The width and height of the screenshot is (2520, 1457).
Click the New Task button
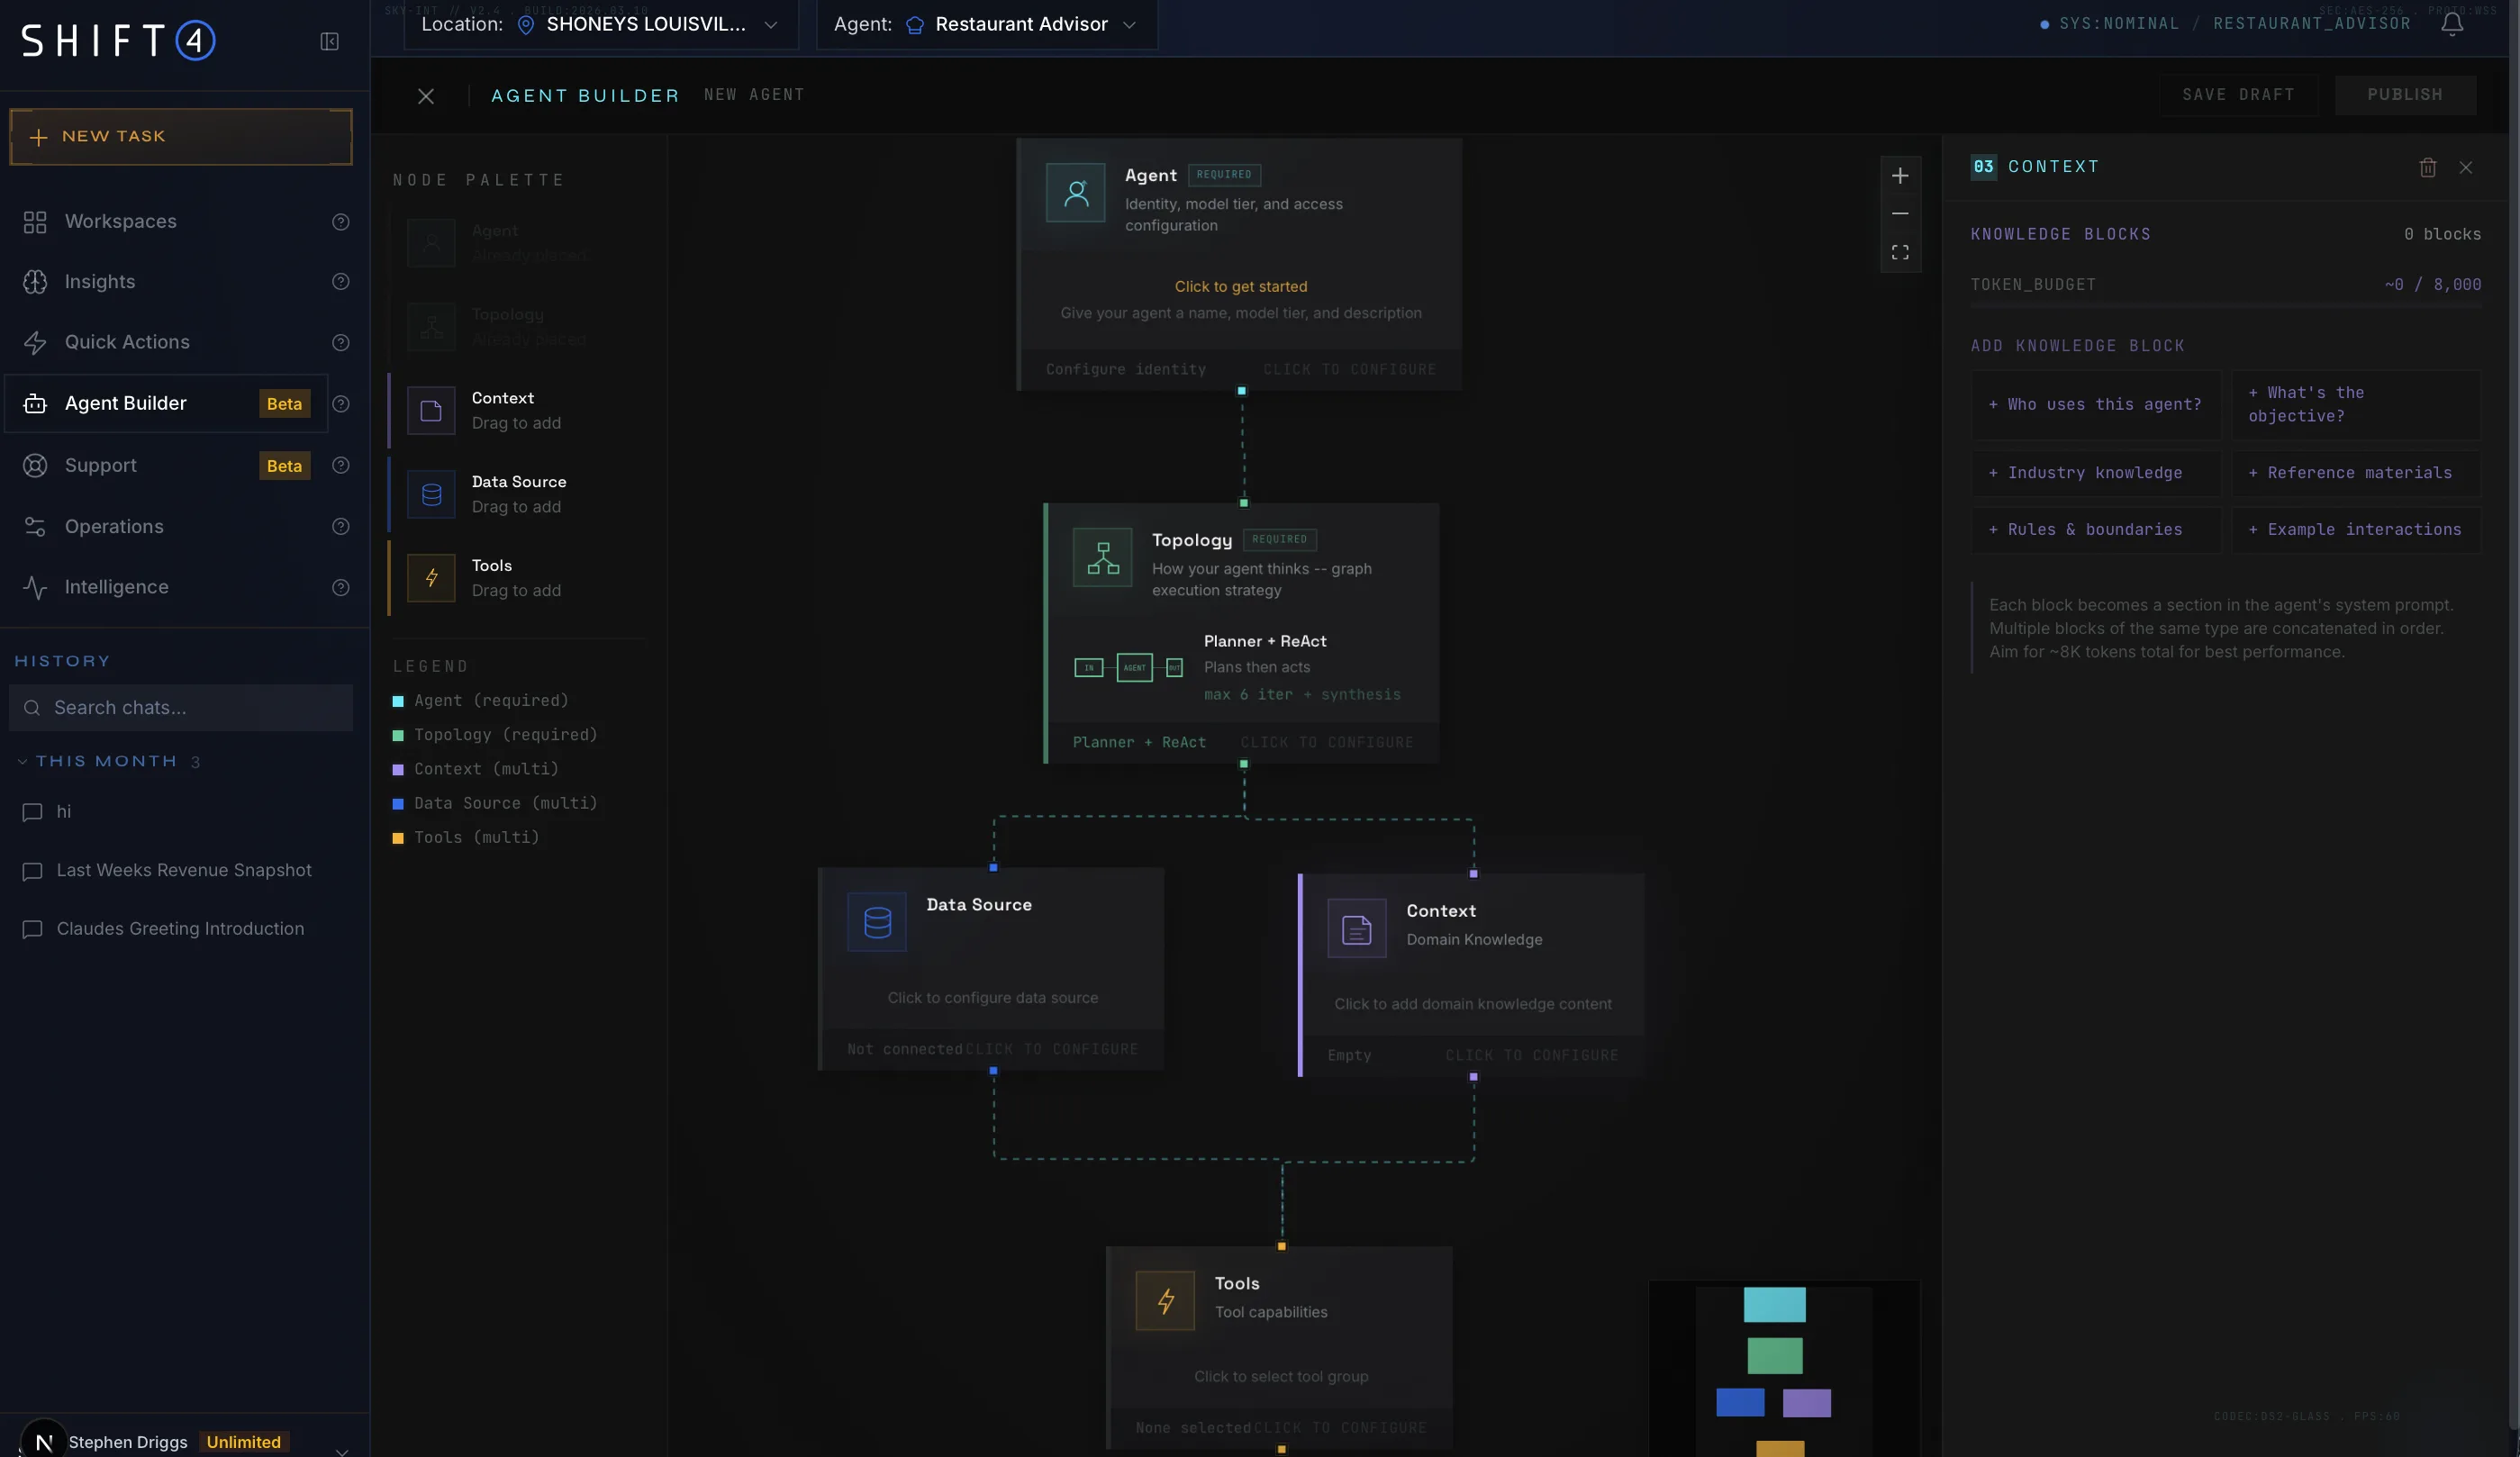[x=181, y=137]
